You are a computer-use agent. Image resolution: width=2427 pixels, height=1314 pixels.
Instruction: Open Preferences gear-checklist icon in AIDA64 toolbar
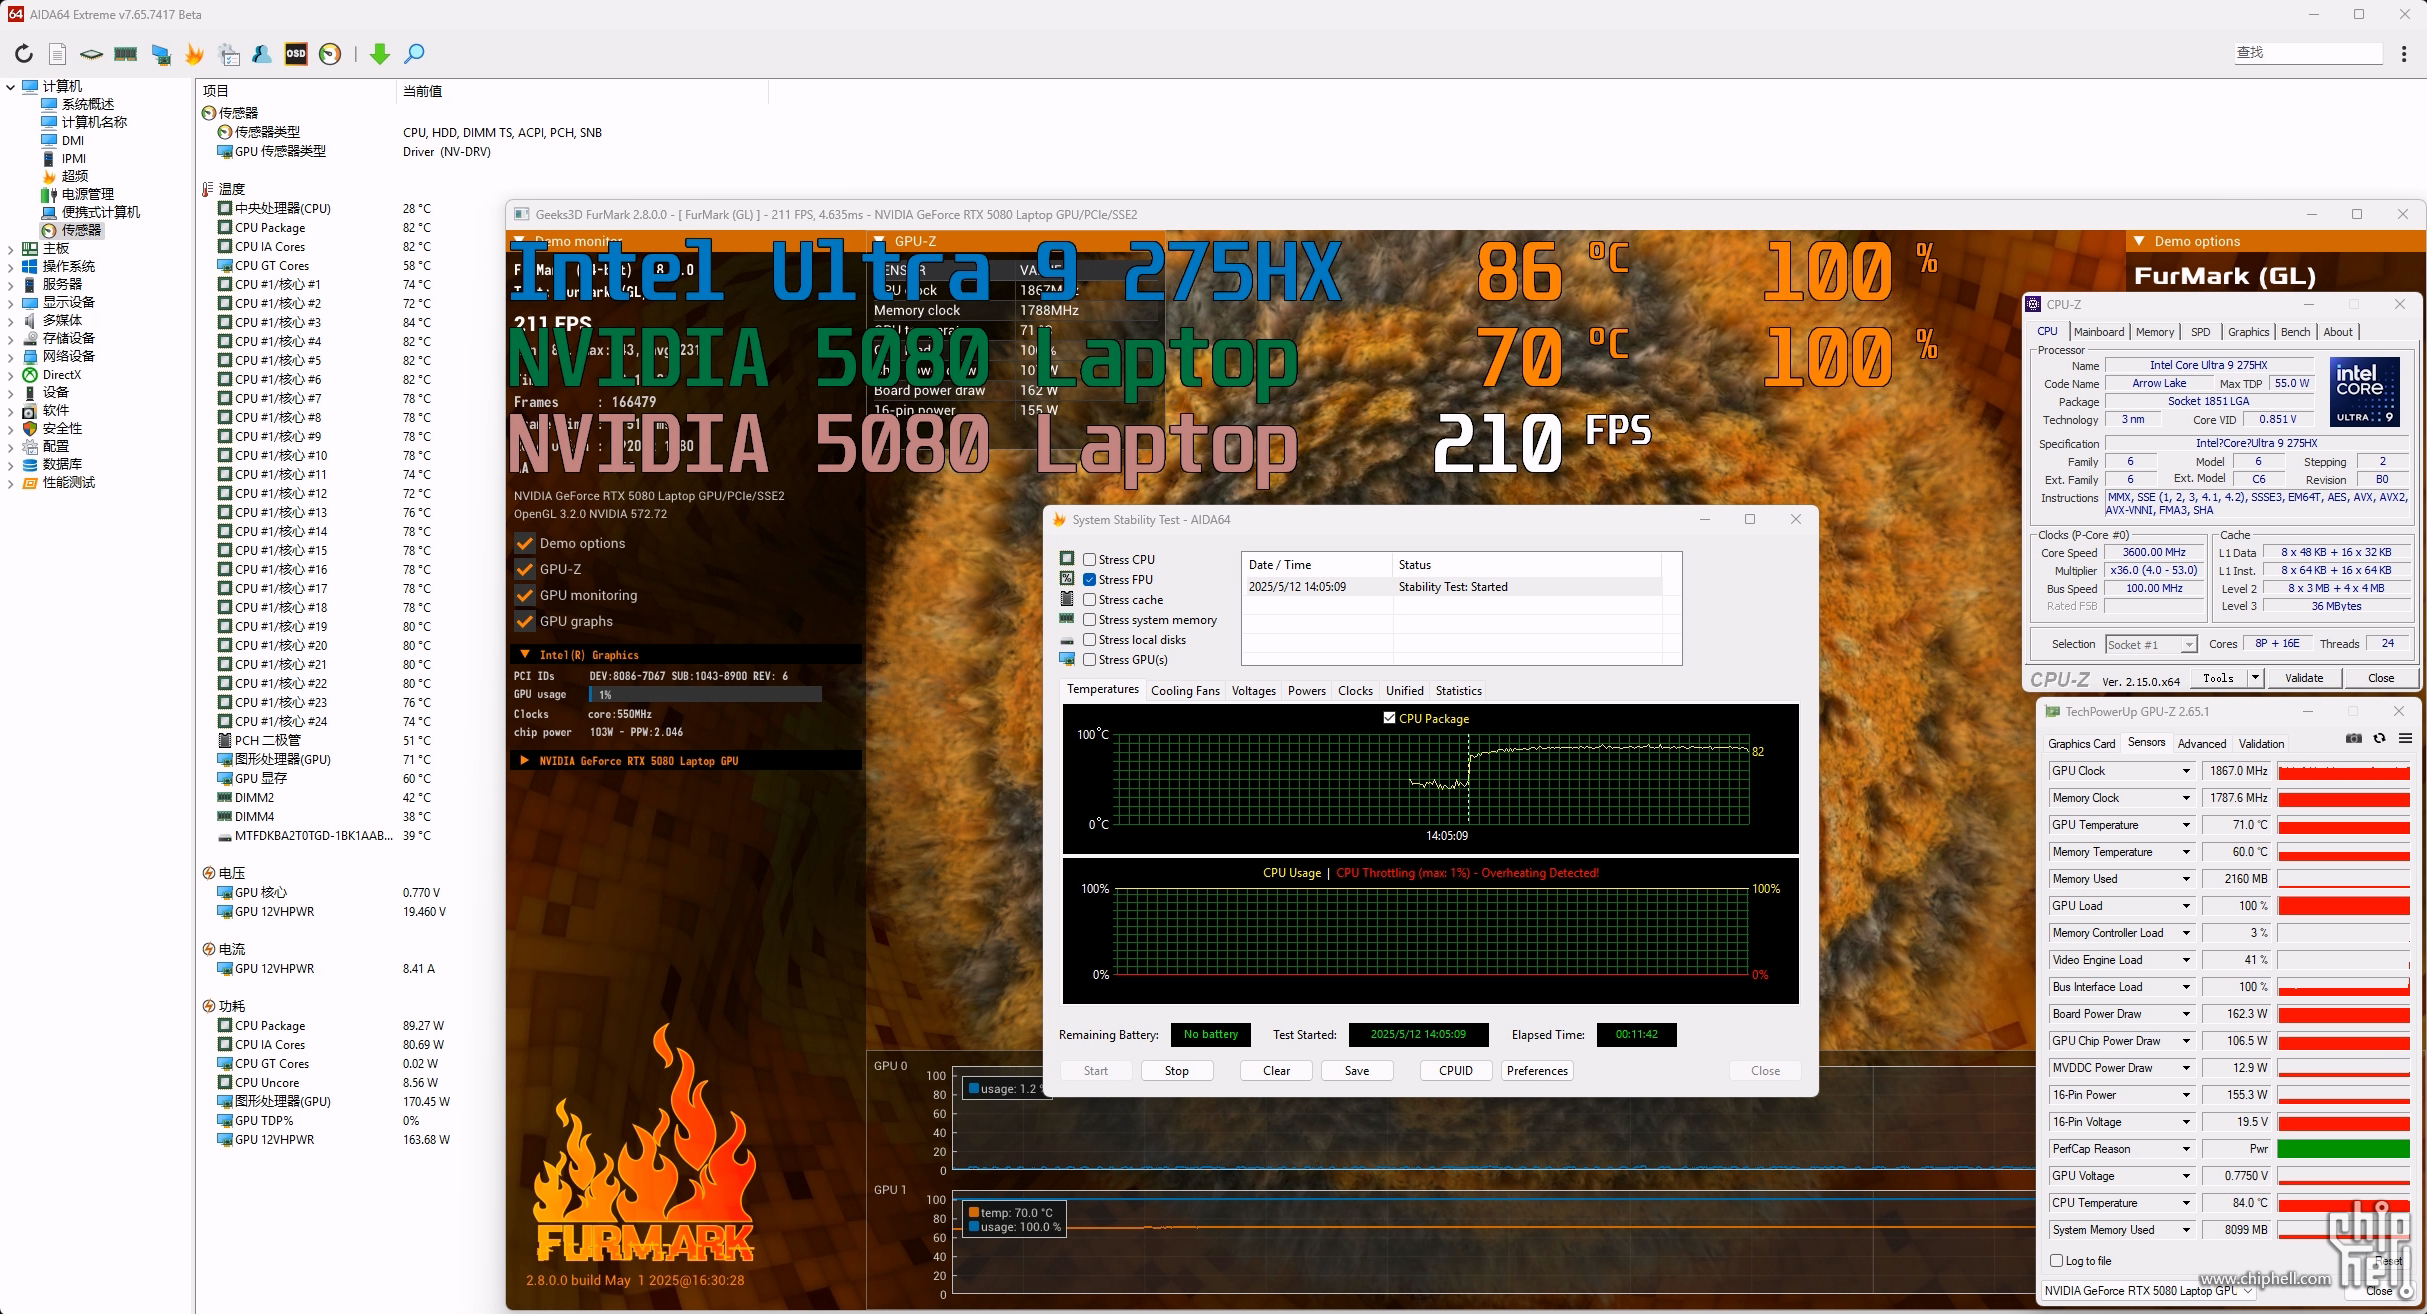(229, 54)
